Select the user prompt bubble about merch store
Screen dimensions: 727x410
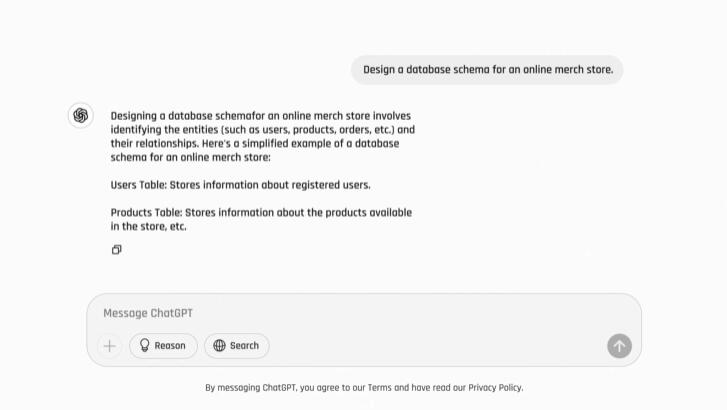pyautogui.click(x=487, y=70)
